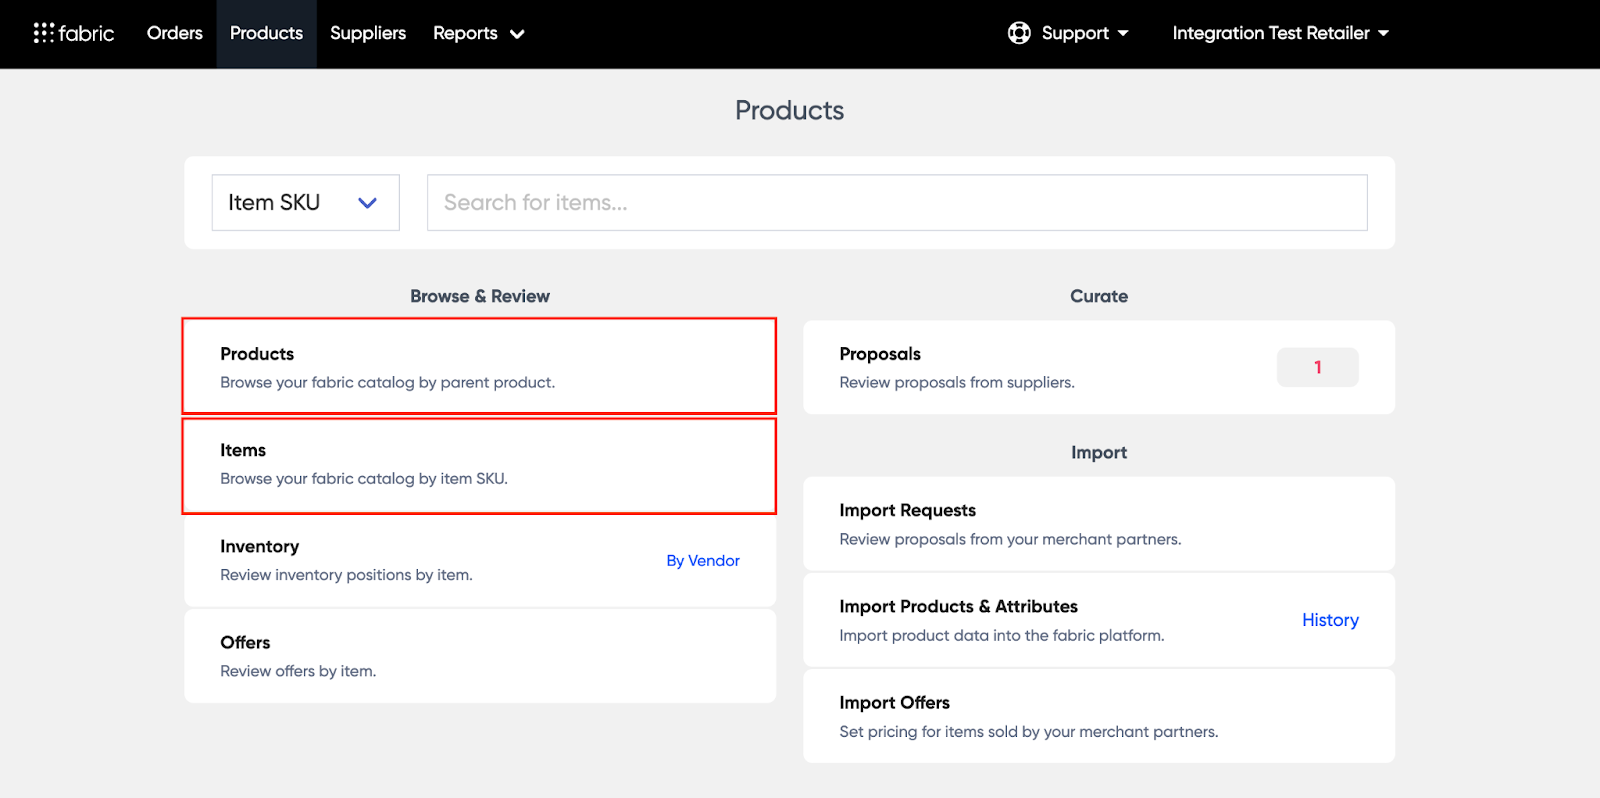Open the Import Offers card
1600x798 pixels.
point(1098,716)
